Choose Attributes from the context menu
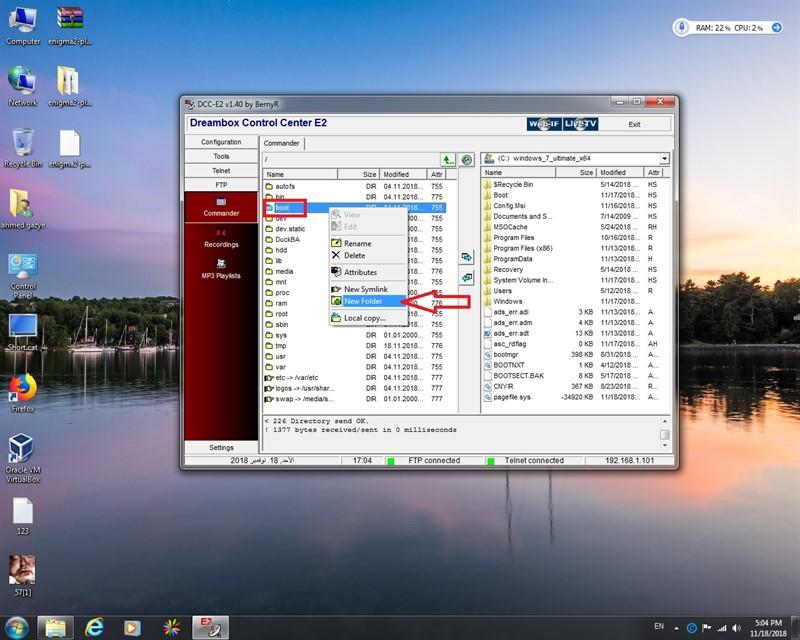Viewport: 800px width, 640px height. click(x=368, y=273)
